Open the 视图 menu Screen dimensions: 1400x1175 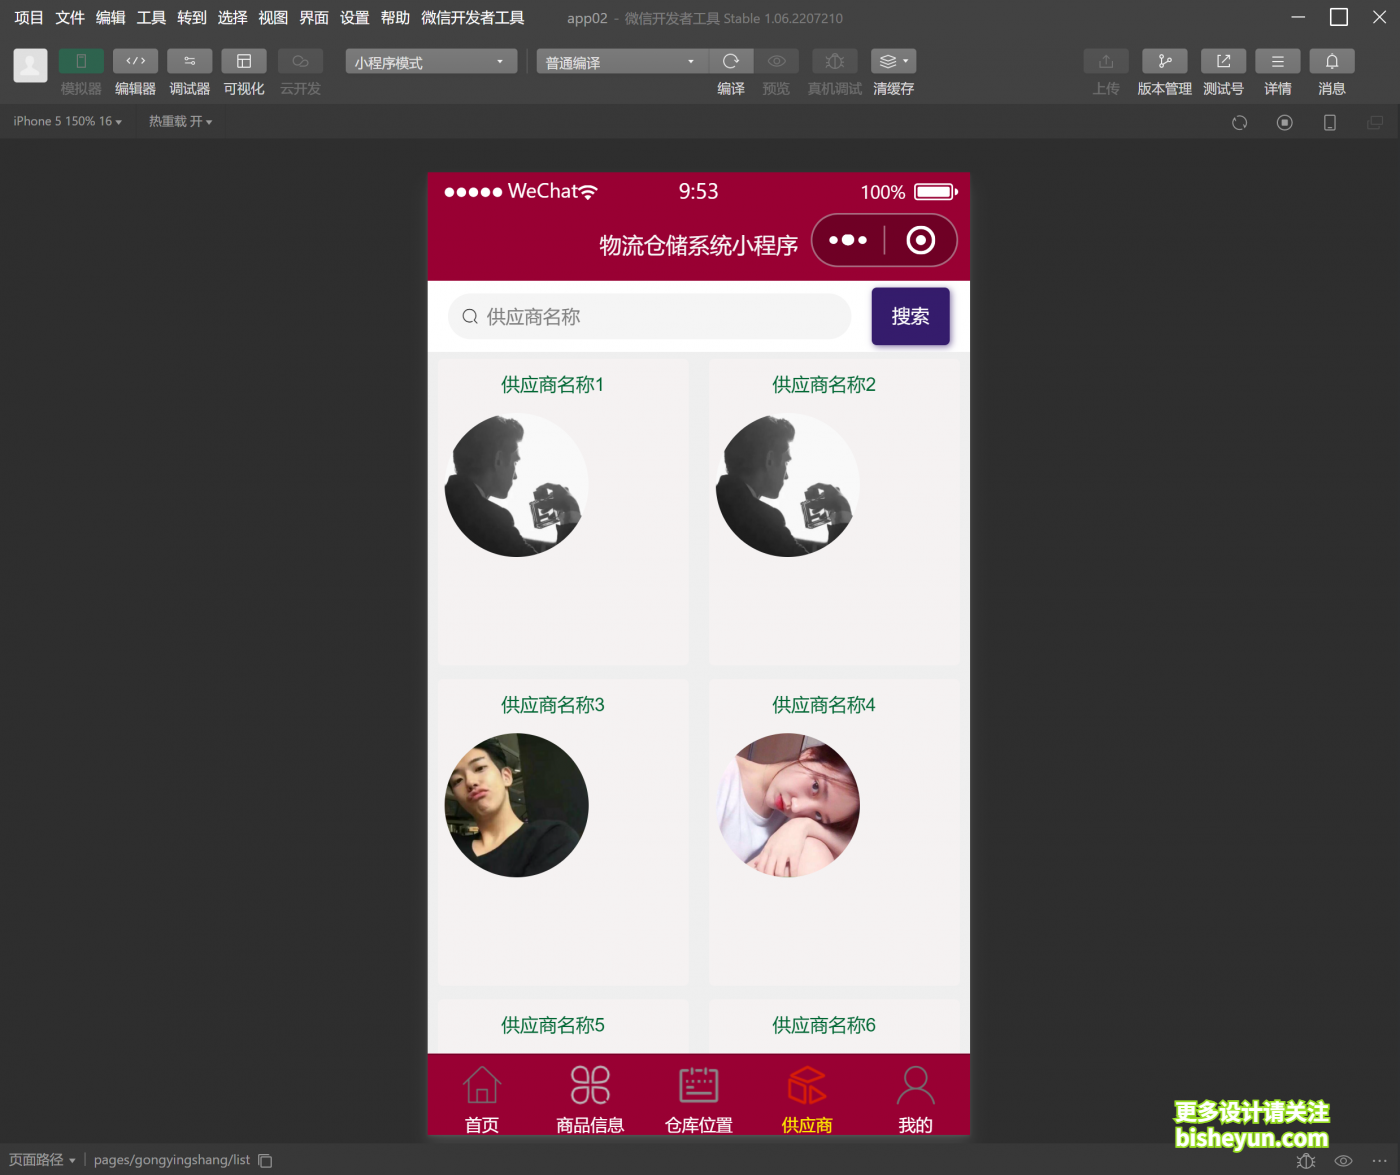pos(273,18)
